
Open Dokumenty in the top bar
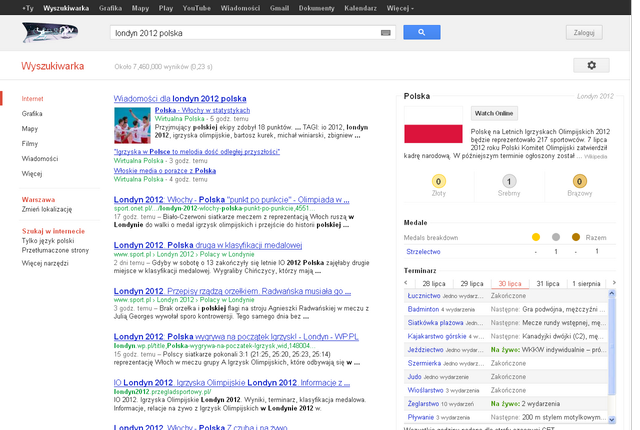coord(316,8)
